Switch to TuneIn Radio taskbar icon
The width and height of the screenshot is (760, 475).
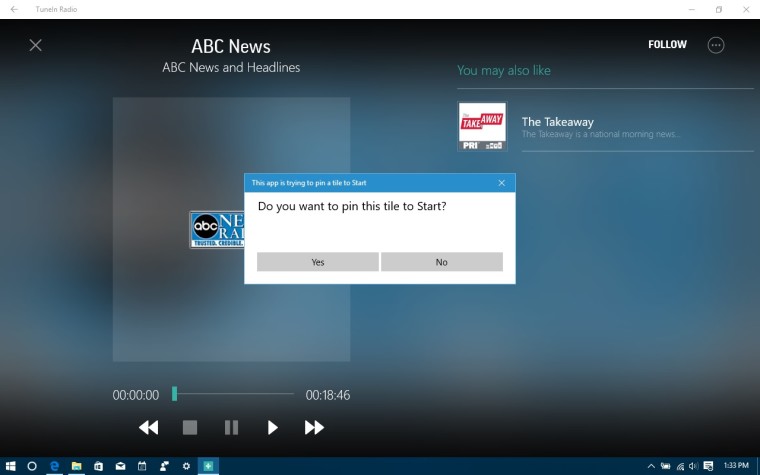208,466
